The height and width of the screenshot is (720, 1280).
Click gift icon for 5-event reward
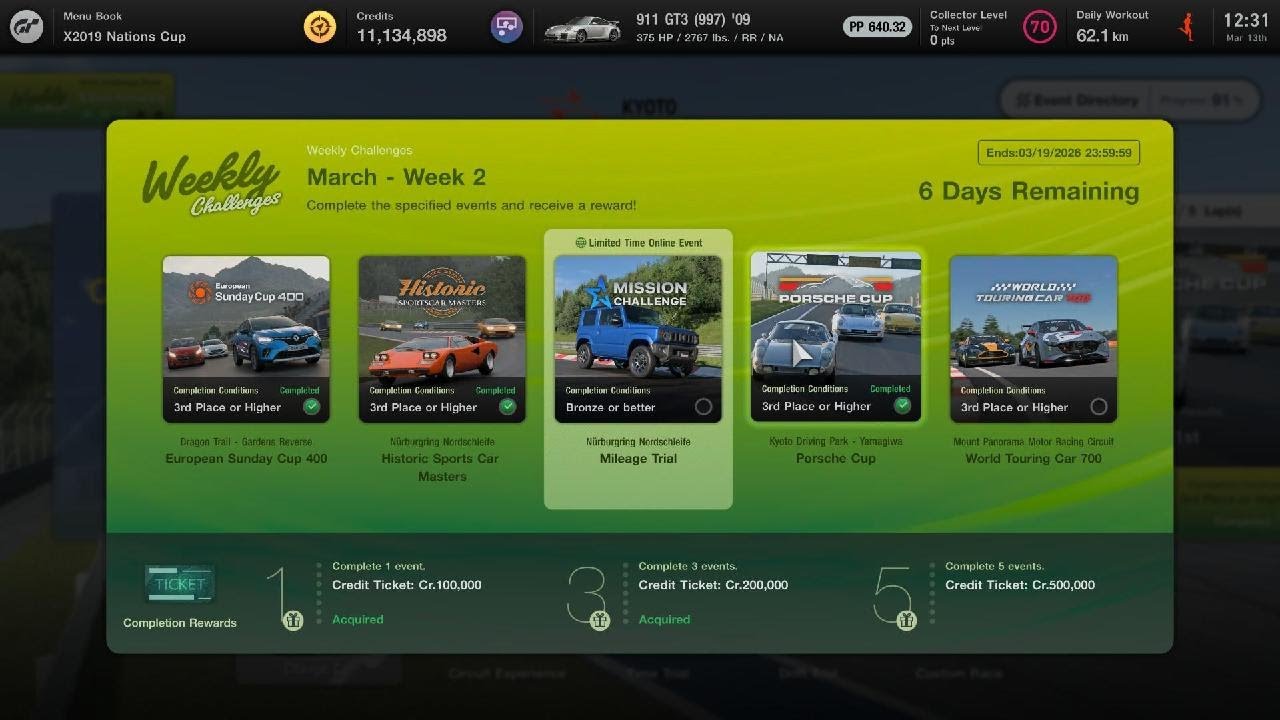906,620
